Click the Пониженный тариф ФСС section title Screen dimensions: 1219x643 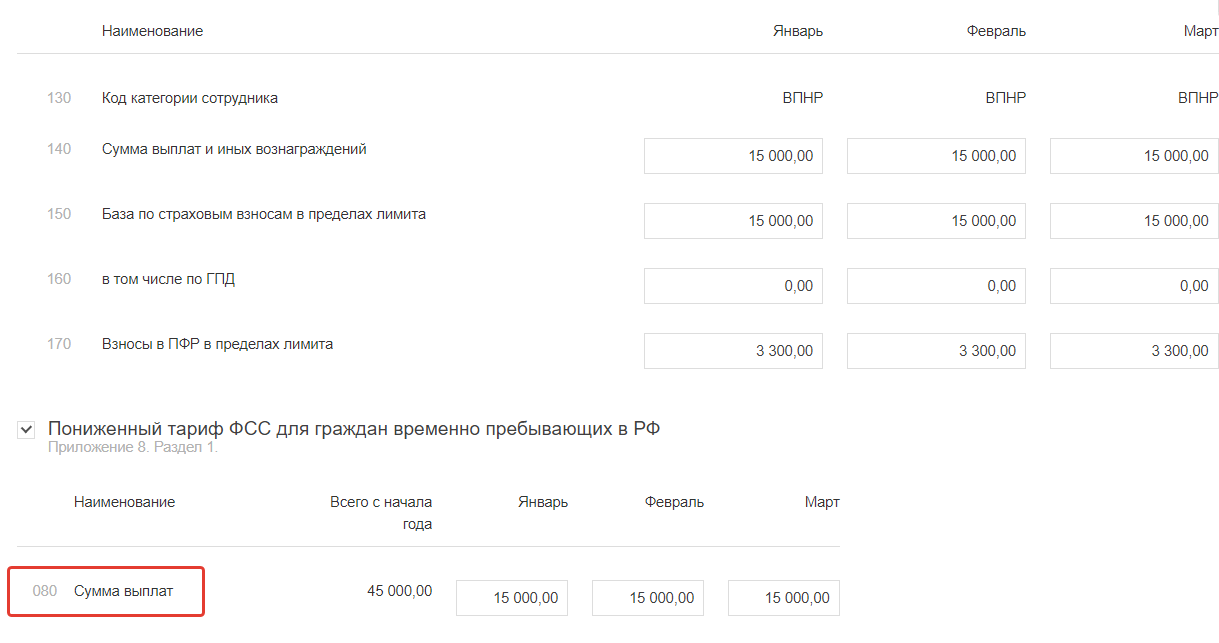tap(354, 429)
